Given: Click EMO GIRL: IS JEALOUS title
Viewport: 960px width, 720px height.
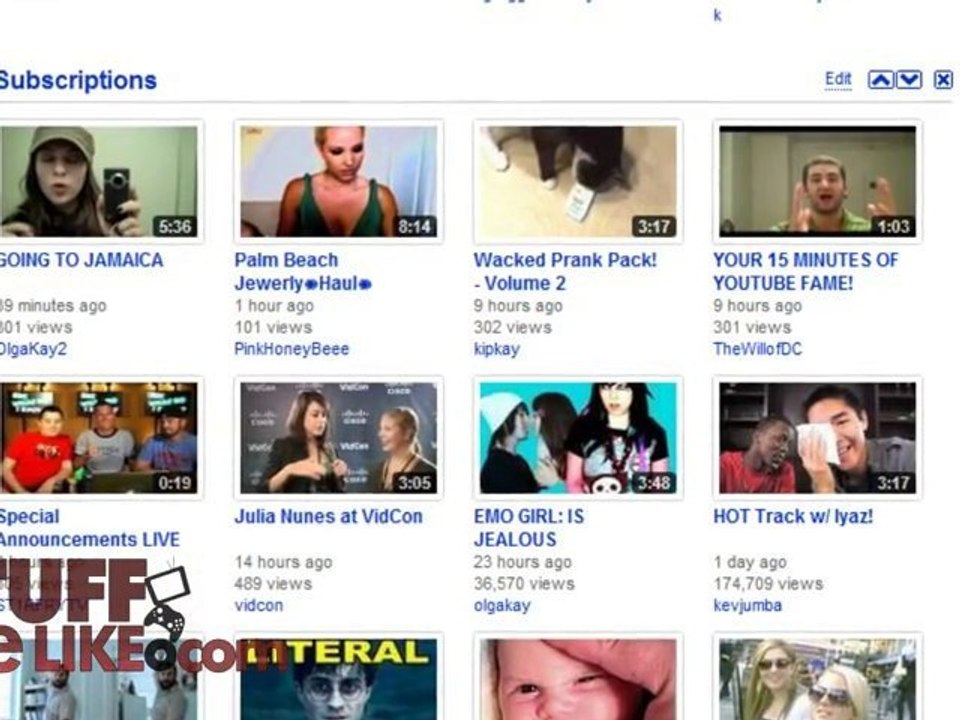Looking at the screenshot, I should [x=529, y=528].
